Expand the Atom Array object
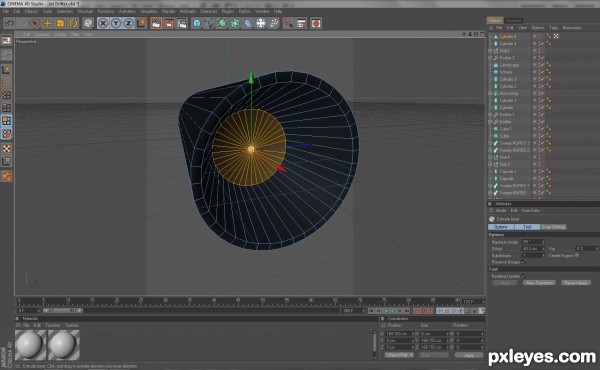Image resolution: width=600 pixels, height=370 pixels. click(491, 93)
